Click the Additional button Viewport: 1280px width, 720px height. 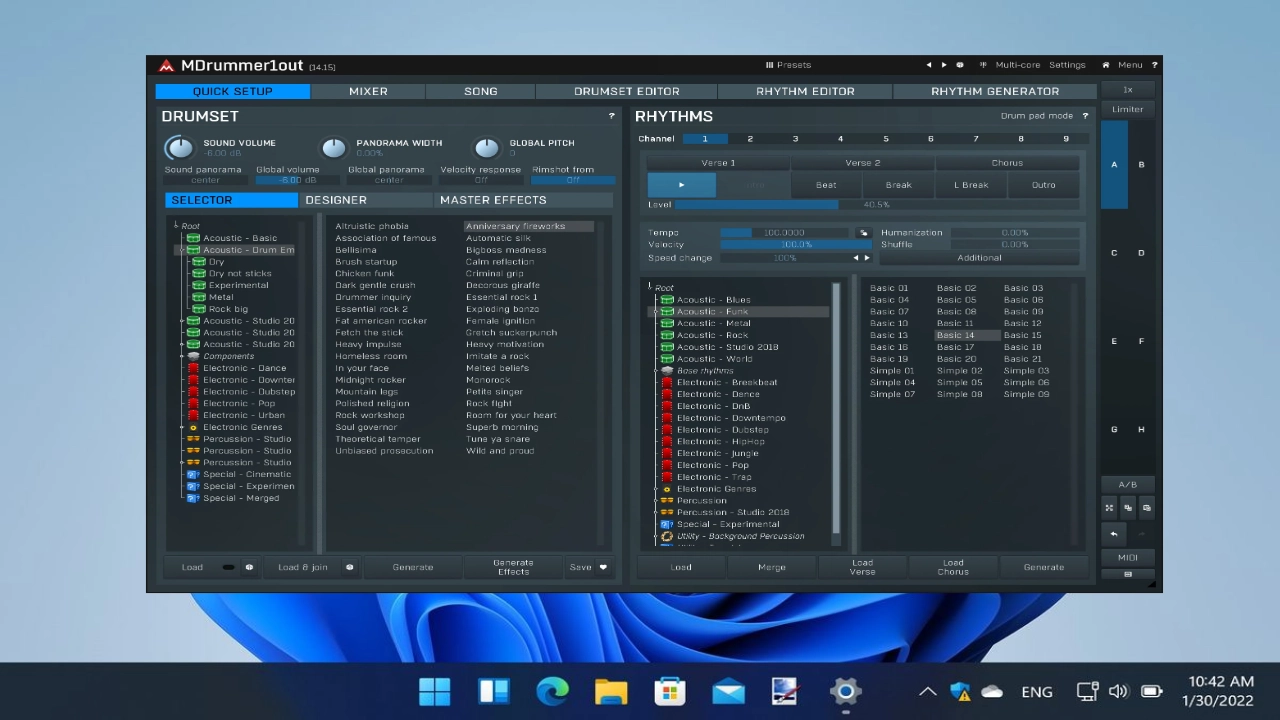pos(980,258)
